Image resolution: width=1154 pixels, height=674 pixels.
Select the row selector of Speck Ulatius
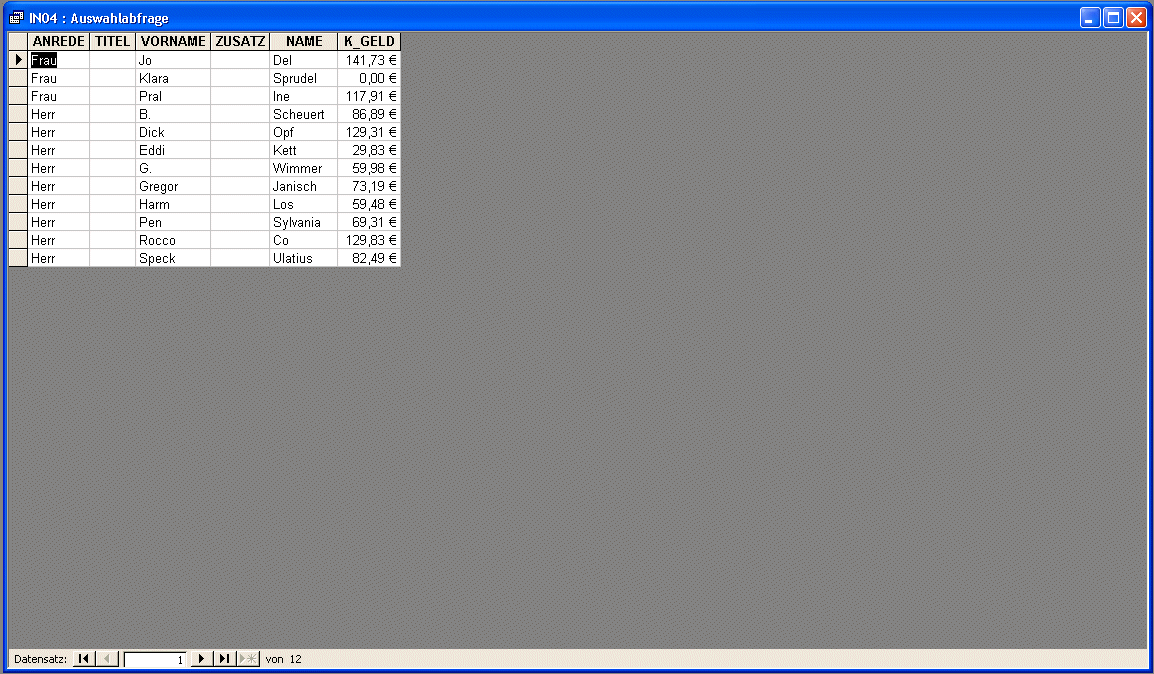tap(18, 258)
